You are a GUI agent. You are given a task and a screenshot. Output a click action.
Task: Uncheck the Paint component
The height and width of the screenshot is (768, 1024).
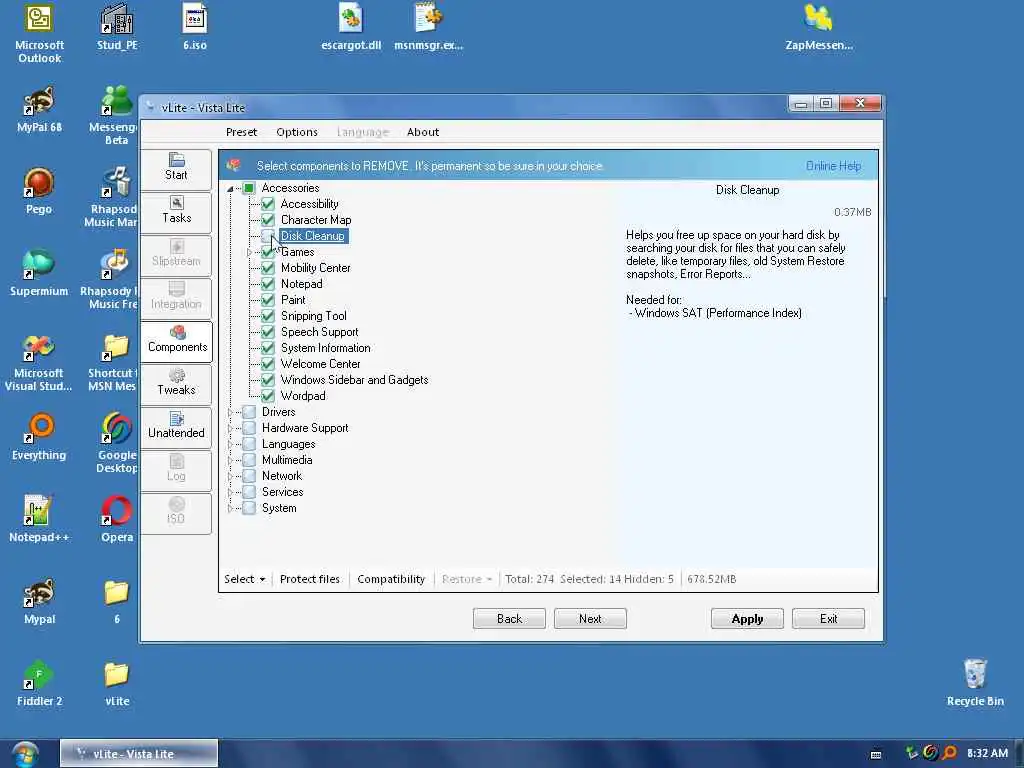[268, 300]
